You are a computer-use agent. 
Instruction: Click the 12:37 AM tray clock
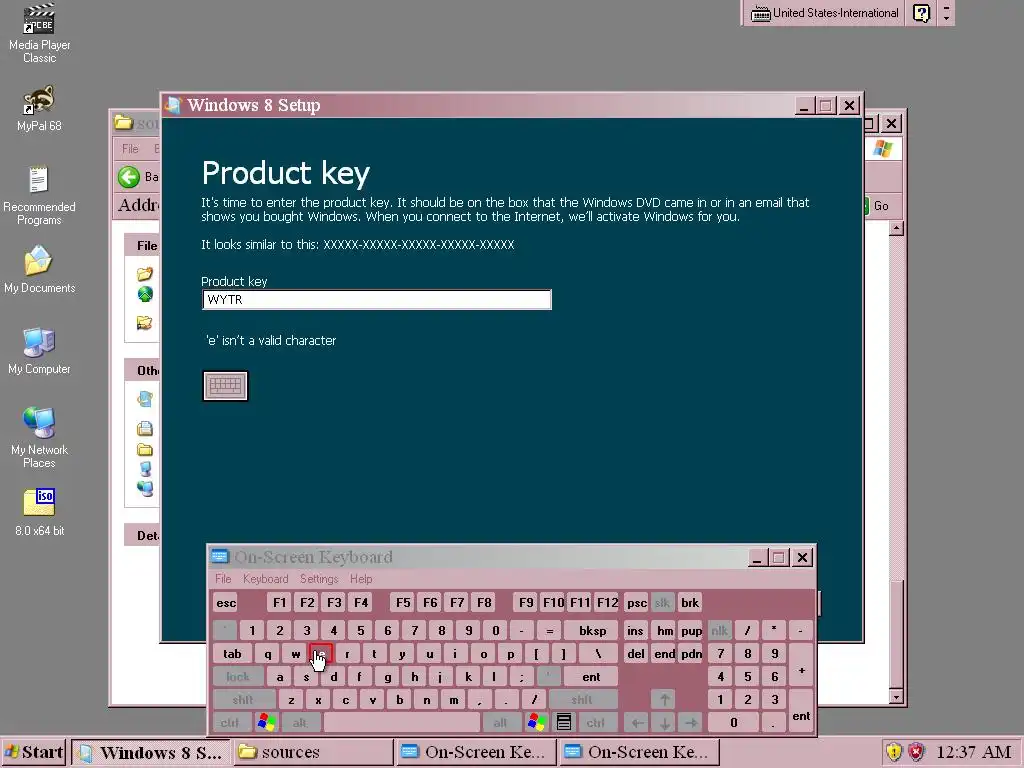point(973,752)
